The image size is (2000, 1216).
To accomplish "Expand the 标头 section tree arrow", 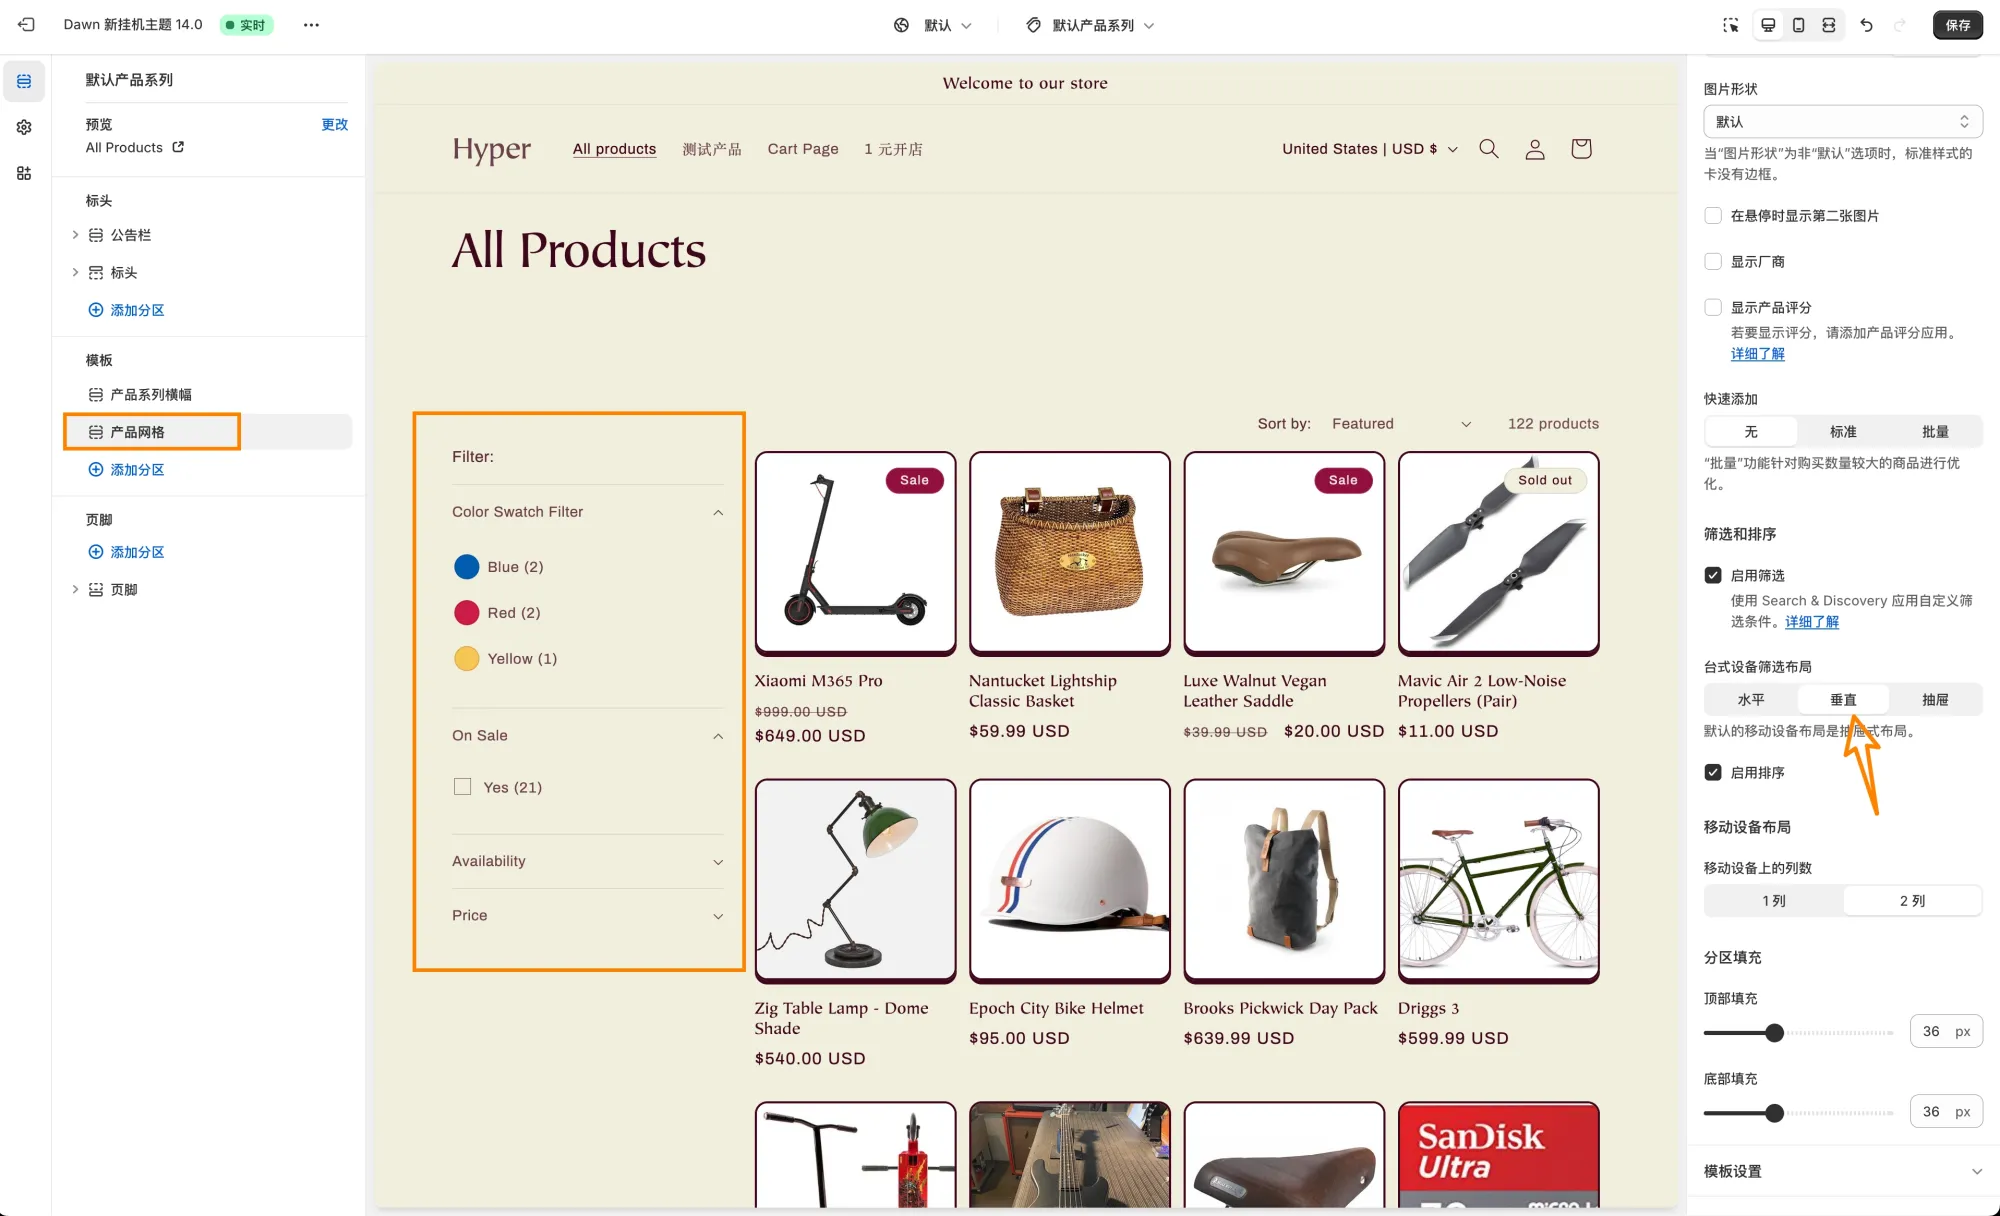I will pos(75,272).
